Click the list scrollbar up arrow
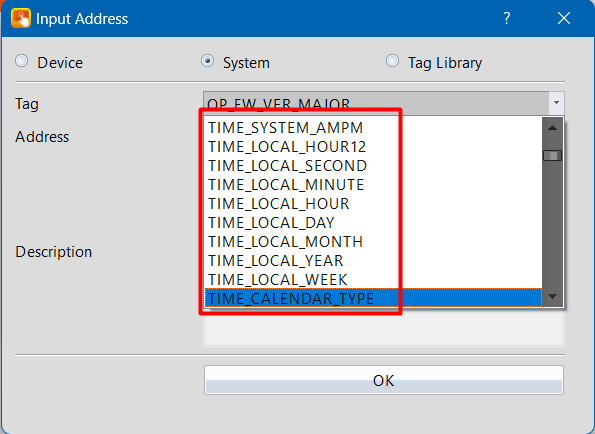The height and width of the screenshot is (434, 595). coord(552,128)
